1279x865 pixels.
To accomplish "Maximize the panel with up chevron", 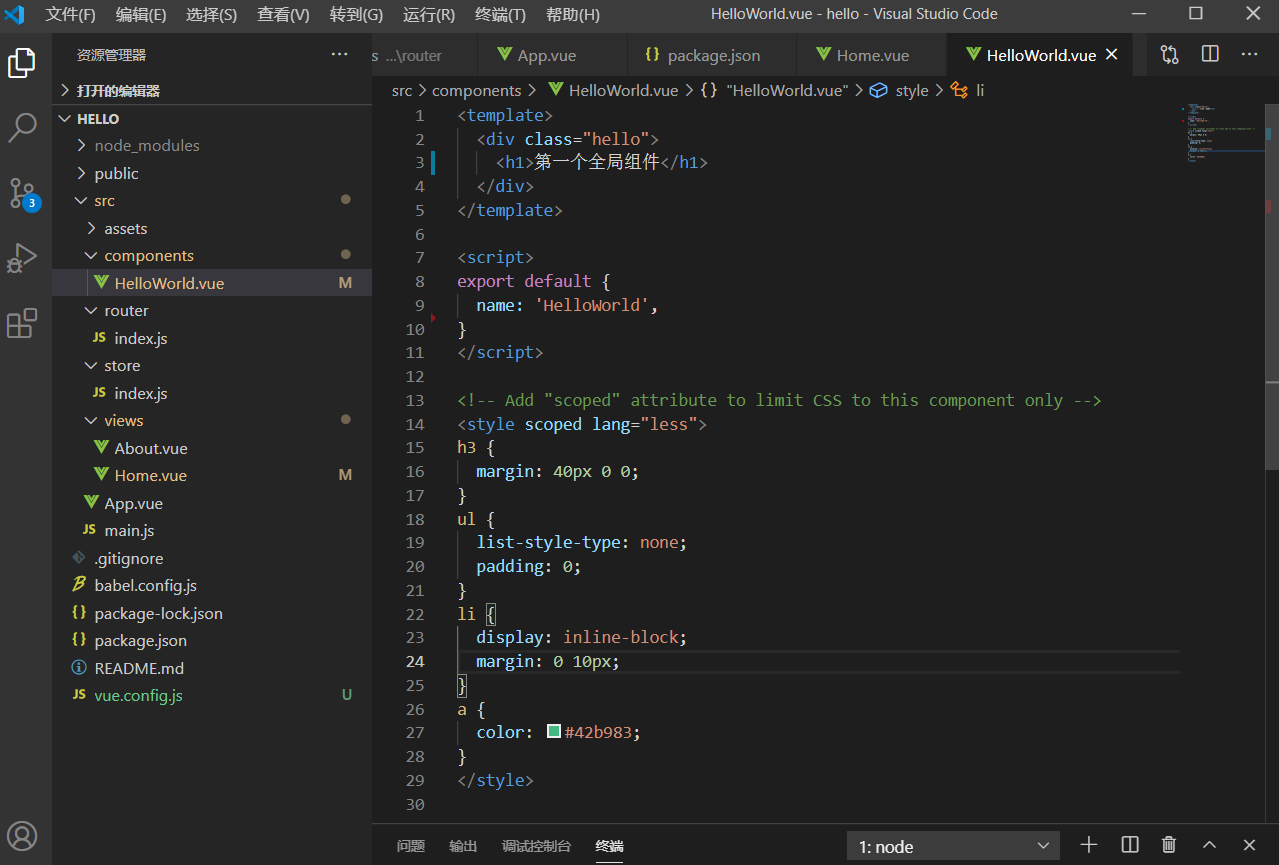I will [x=1209, y=845].
